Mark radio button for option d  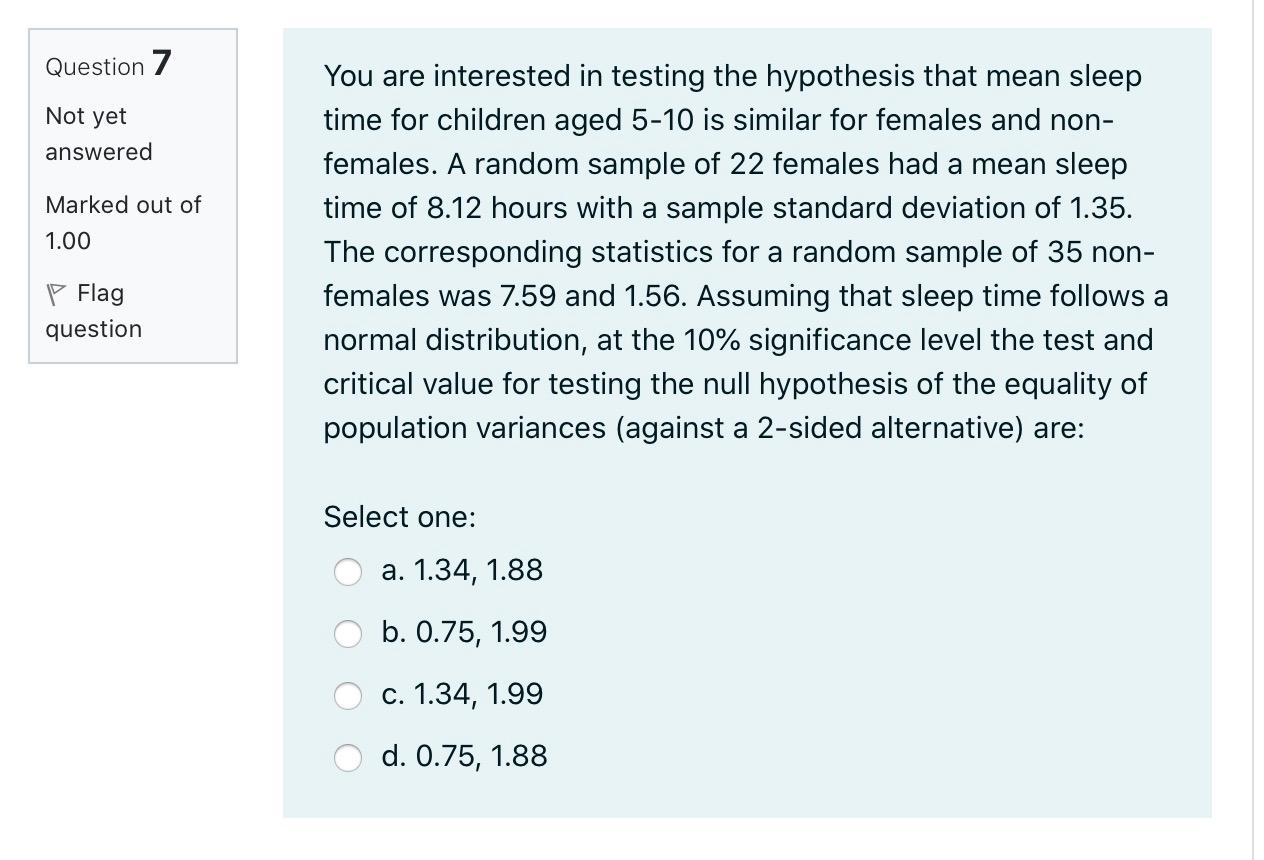click(348, 757)
